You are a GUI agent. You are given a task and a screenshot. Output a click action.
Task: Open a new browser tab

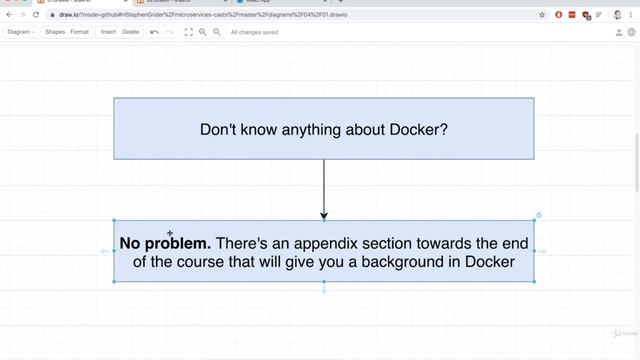point(341,2)
